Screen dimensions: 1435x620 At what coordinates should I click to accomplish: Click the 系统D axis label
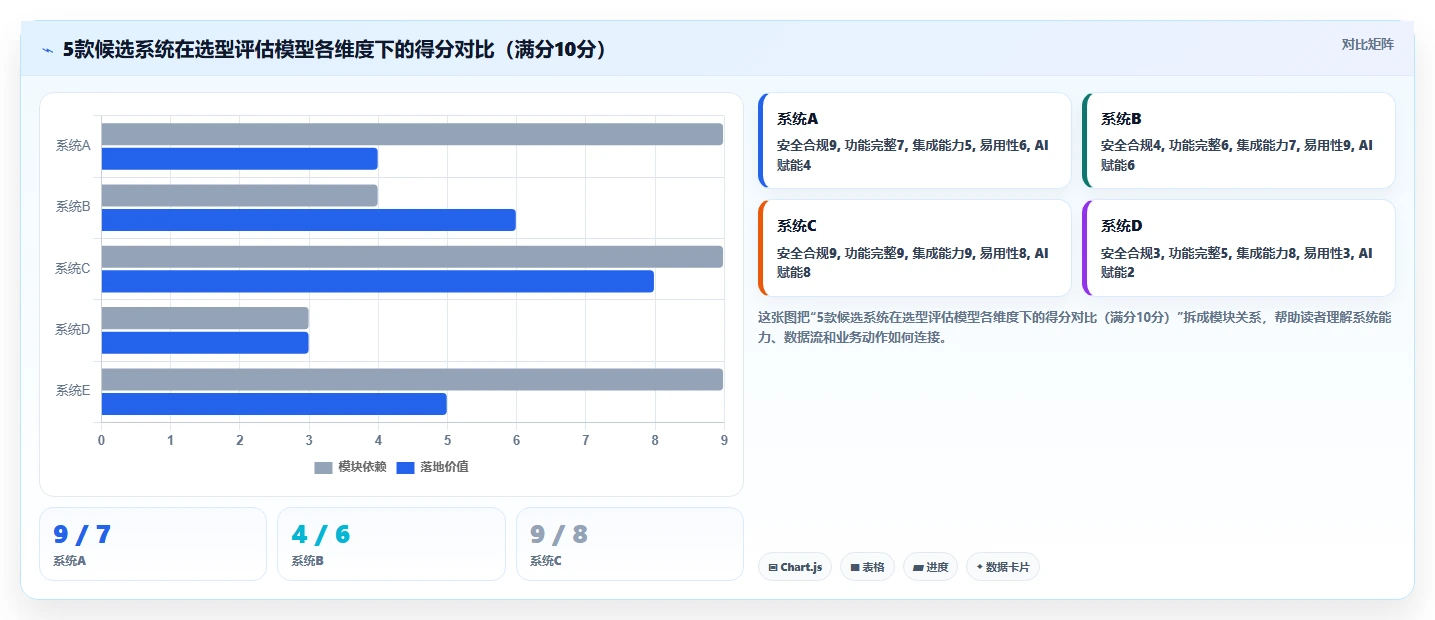tap(73, 330)
